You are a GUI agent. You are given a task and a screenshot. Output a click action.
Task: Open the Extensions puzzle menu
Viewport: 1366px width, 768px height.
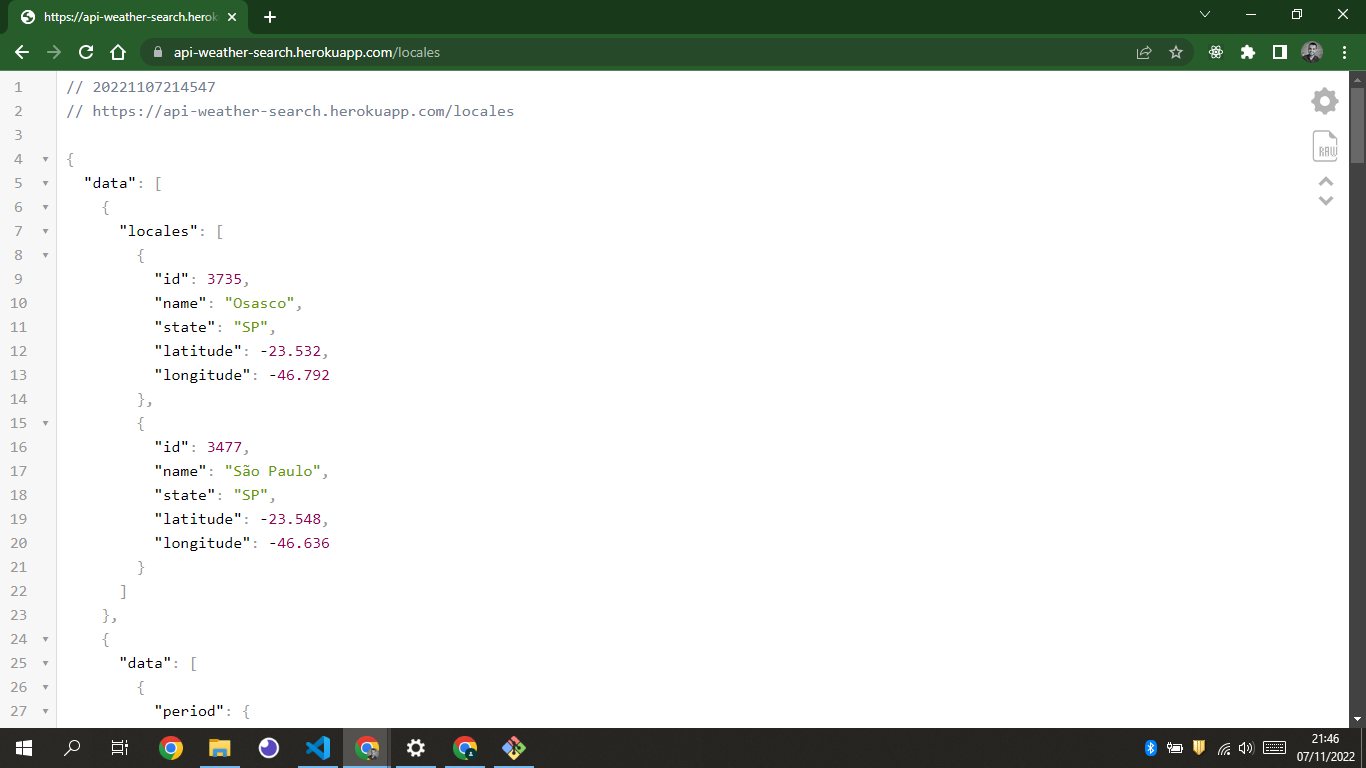(x=1248, y=52)
